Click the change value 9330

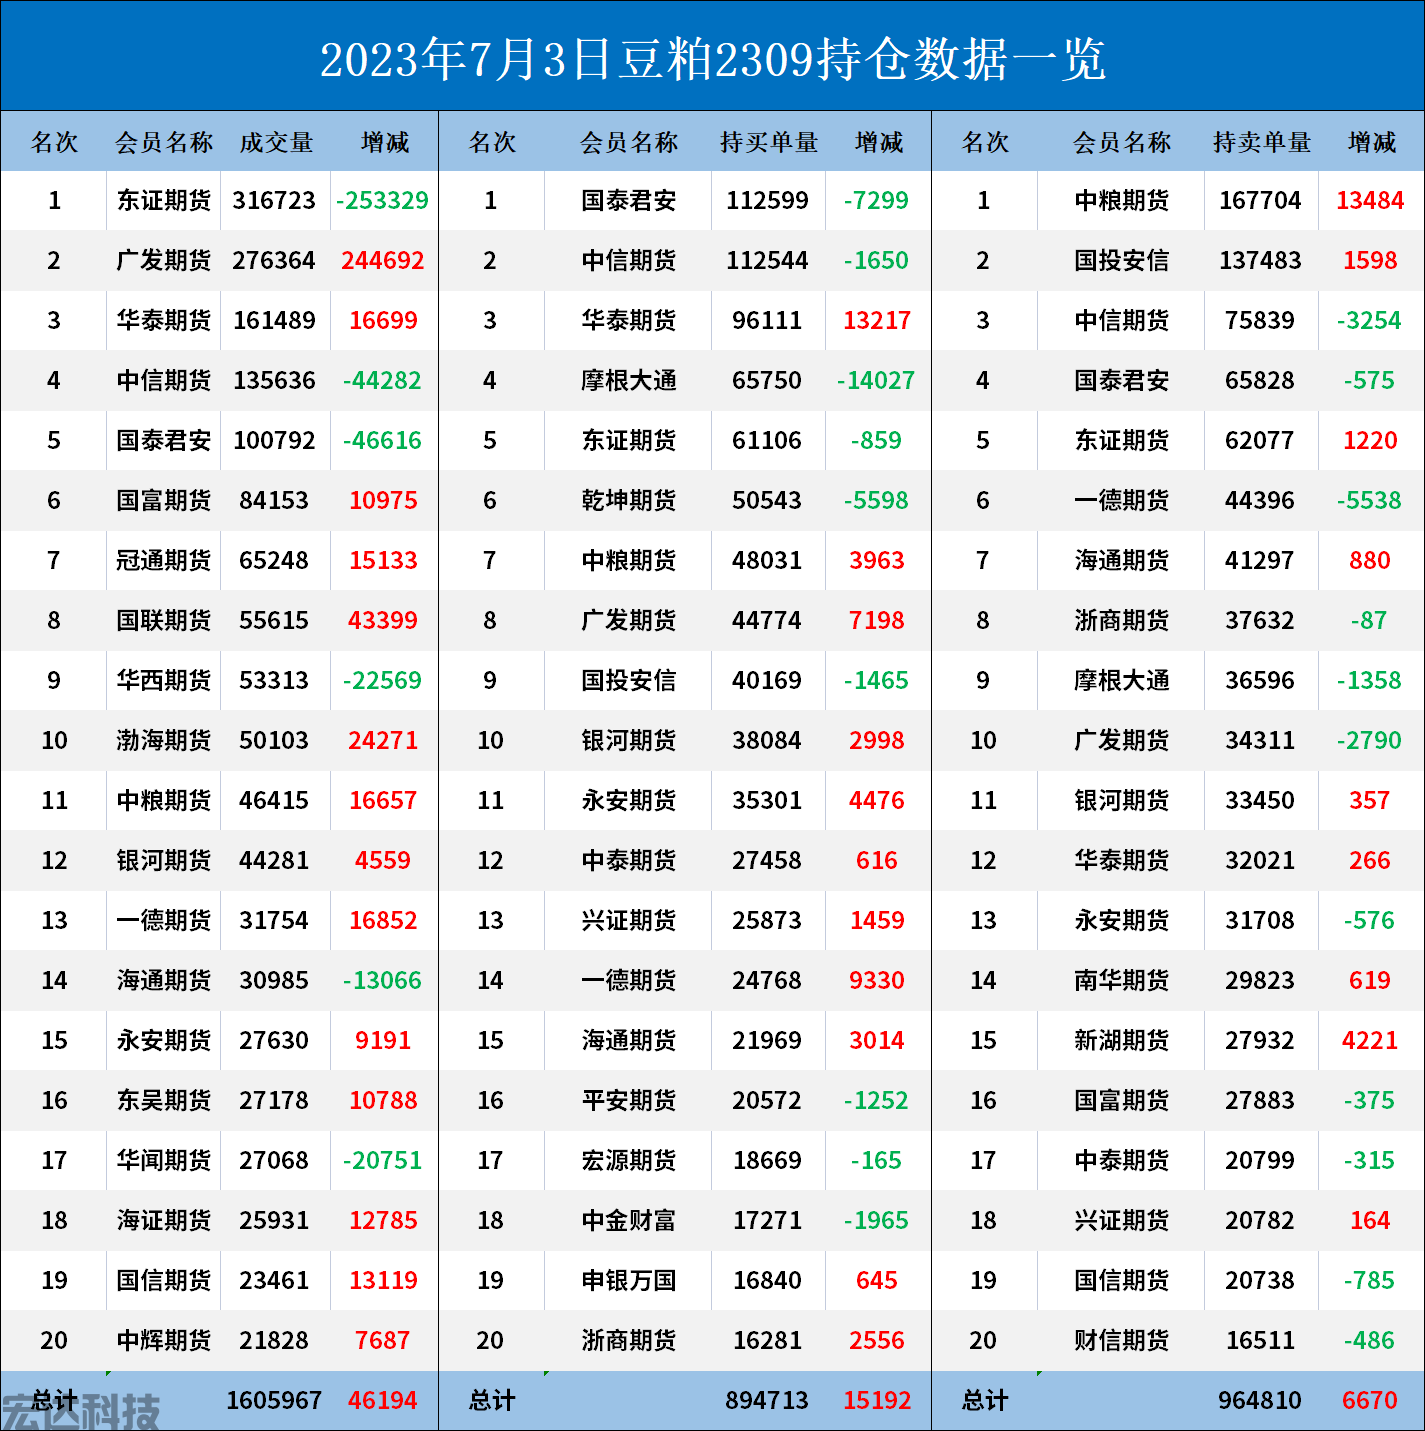click(x=877, y=980)
